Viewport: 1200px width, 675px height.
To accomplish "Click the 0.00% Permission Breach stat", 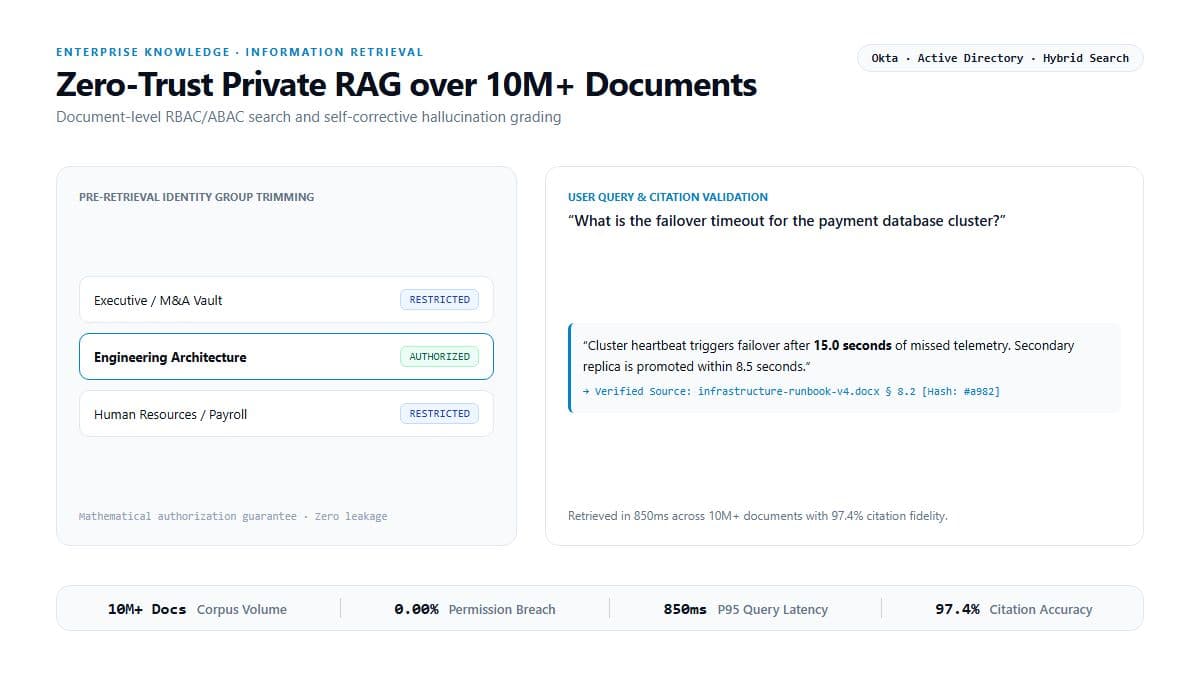I will point(475,609).
